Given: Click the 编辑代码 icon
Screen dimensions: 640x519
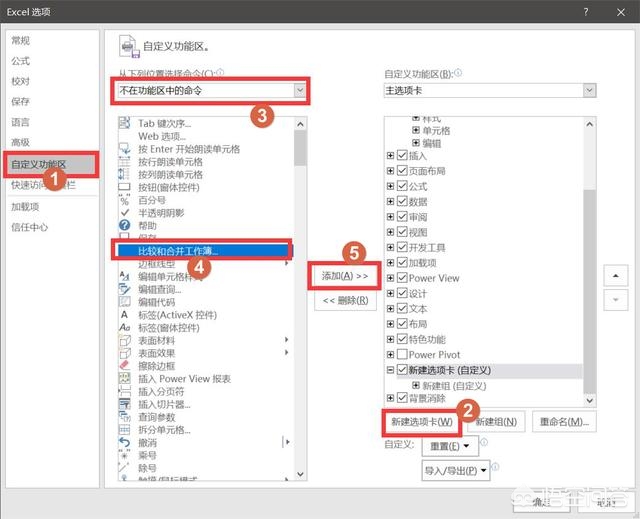Looking at the screenshot, I should [124, 302].
